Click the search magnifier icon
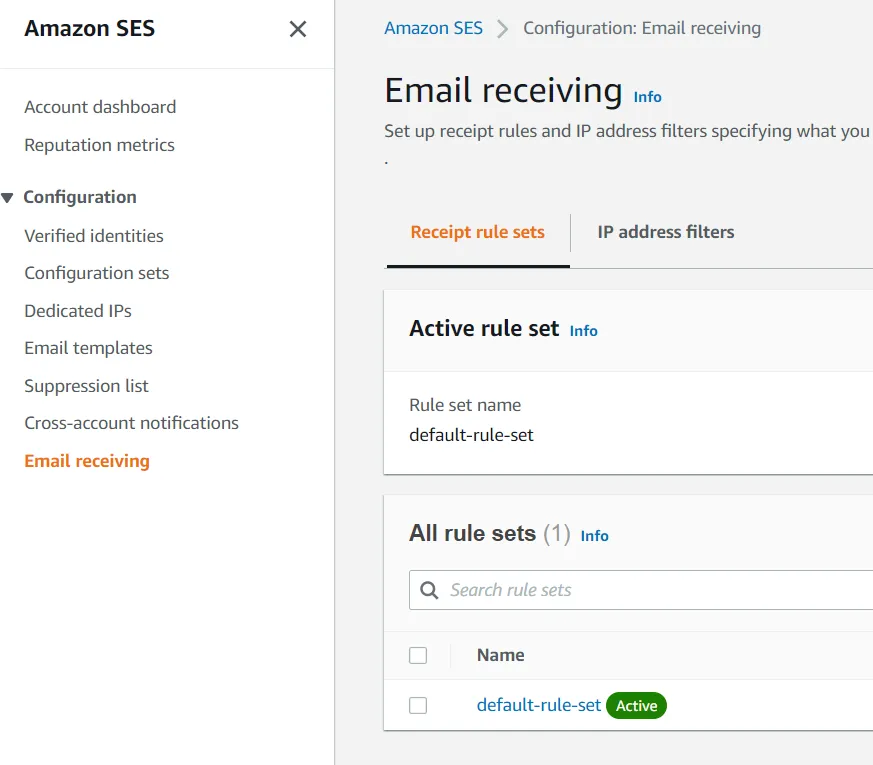873x765 pixels. 429,590
